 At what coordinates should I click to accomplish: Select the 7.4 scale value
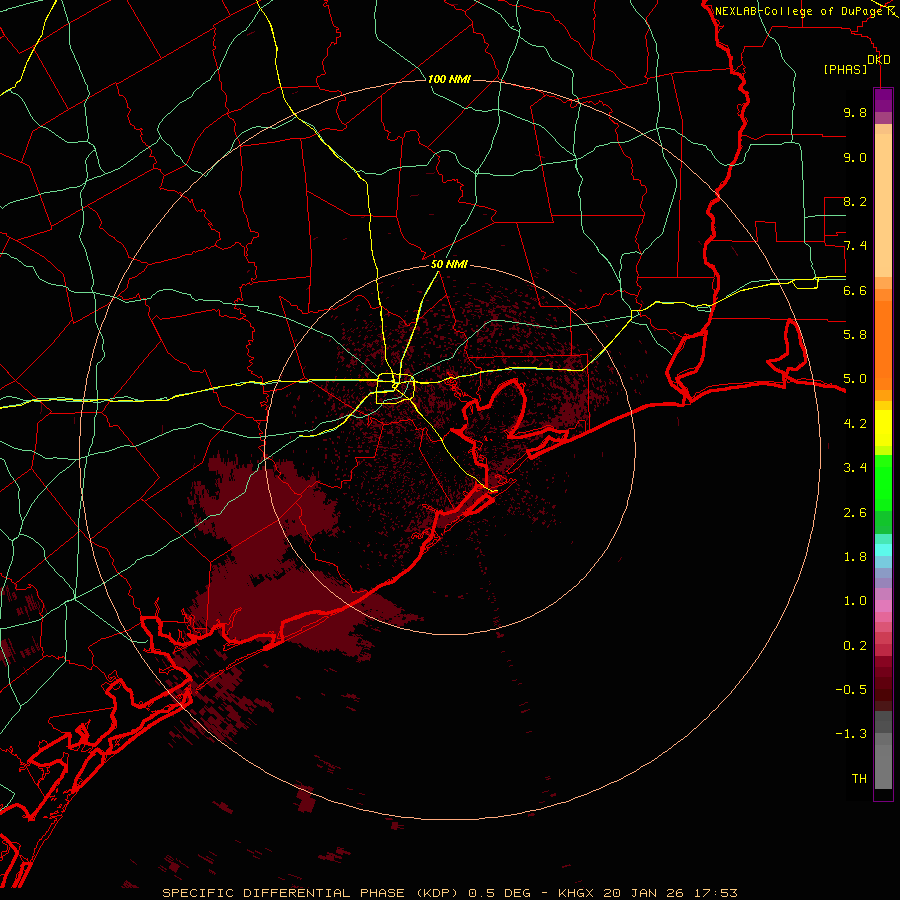[855, 246]
